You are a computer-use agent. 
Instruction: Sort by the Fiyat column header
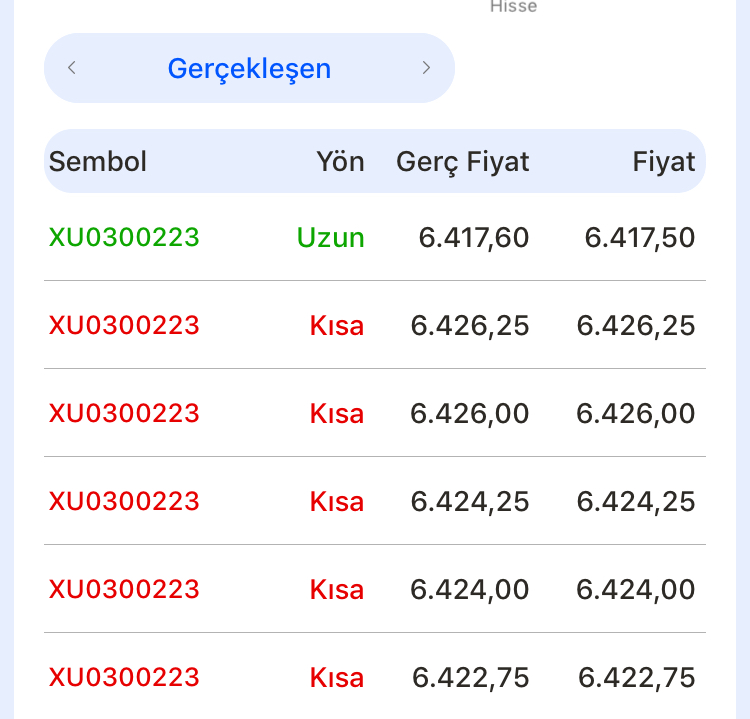pos(663,162)
